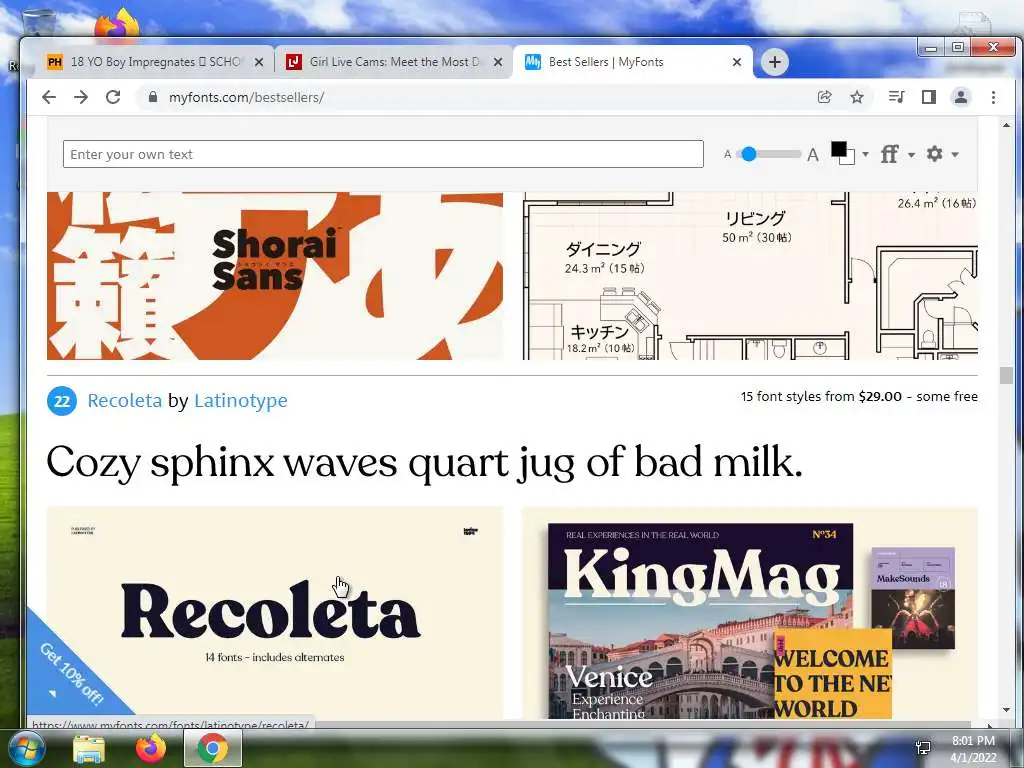Click the small A size icon
Image resolution: width=1024 pixels, height=768 pixels.
[x=728, y=155]
